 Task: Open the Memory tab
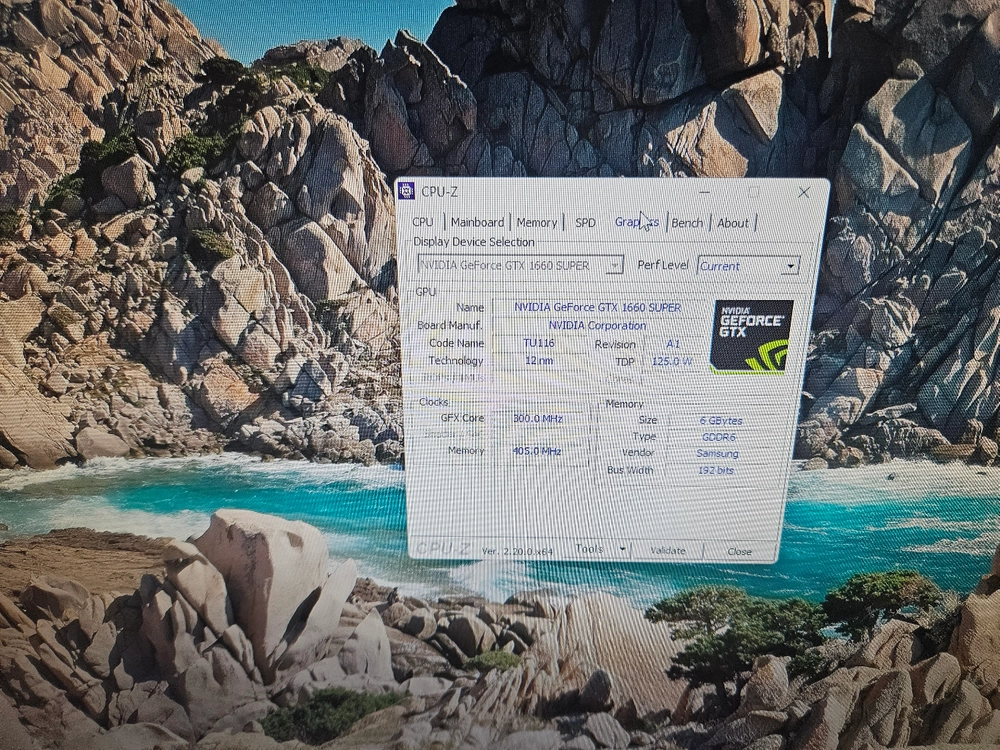coord(536,223)
